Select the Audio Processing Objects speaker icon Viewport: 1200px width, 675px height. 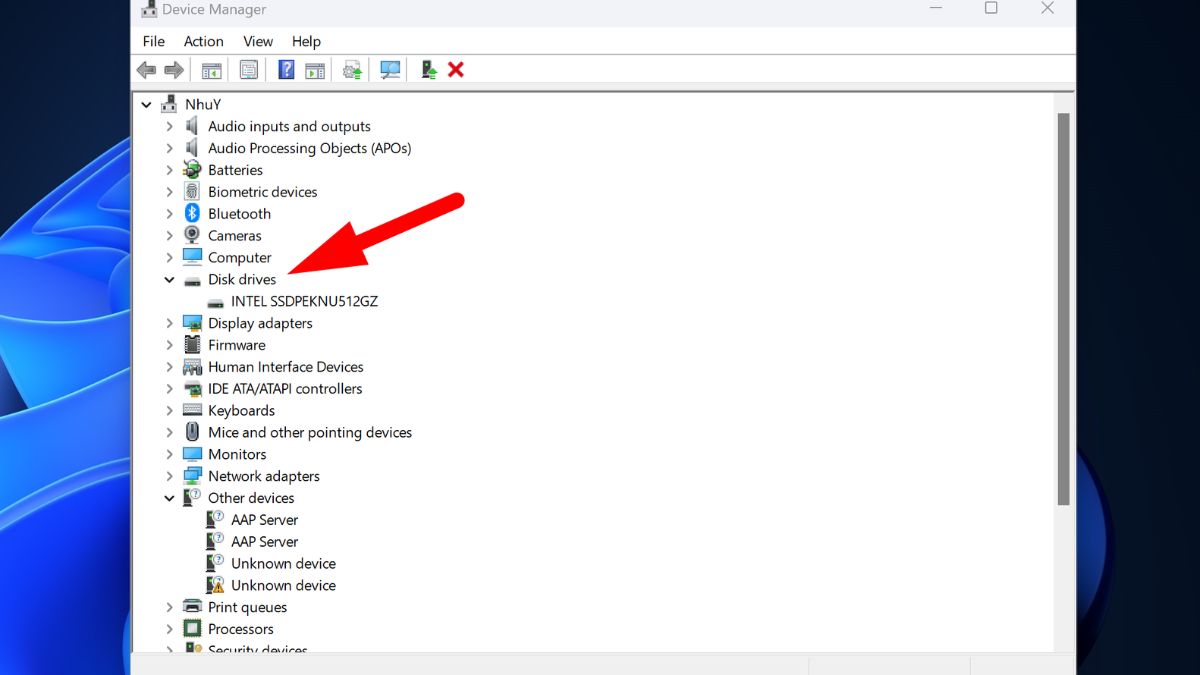192,148
